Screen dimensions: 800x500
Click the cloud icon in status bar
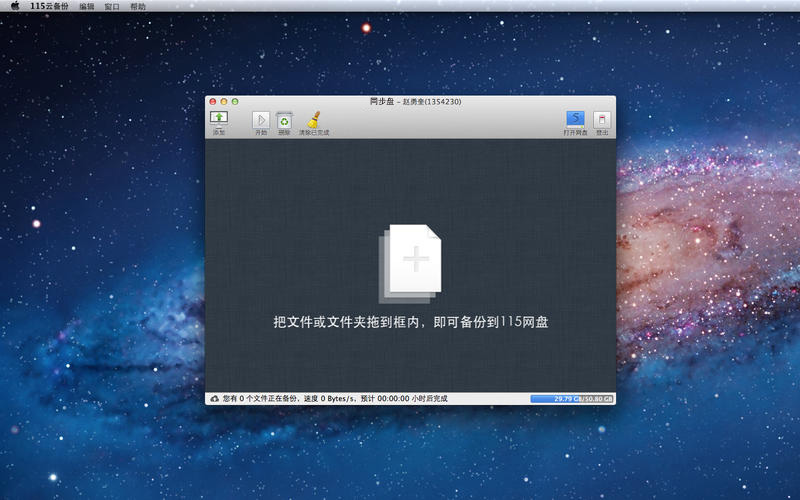pos(214,398)
